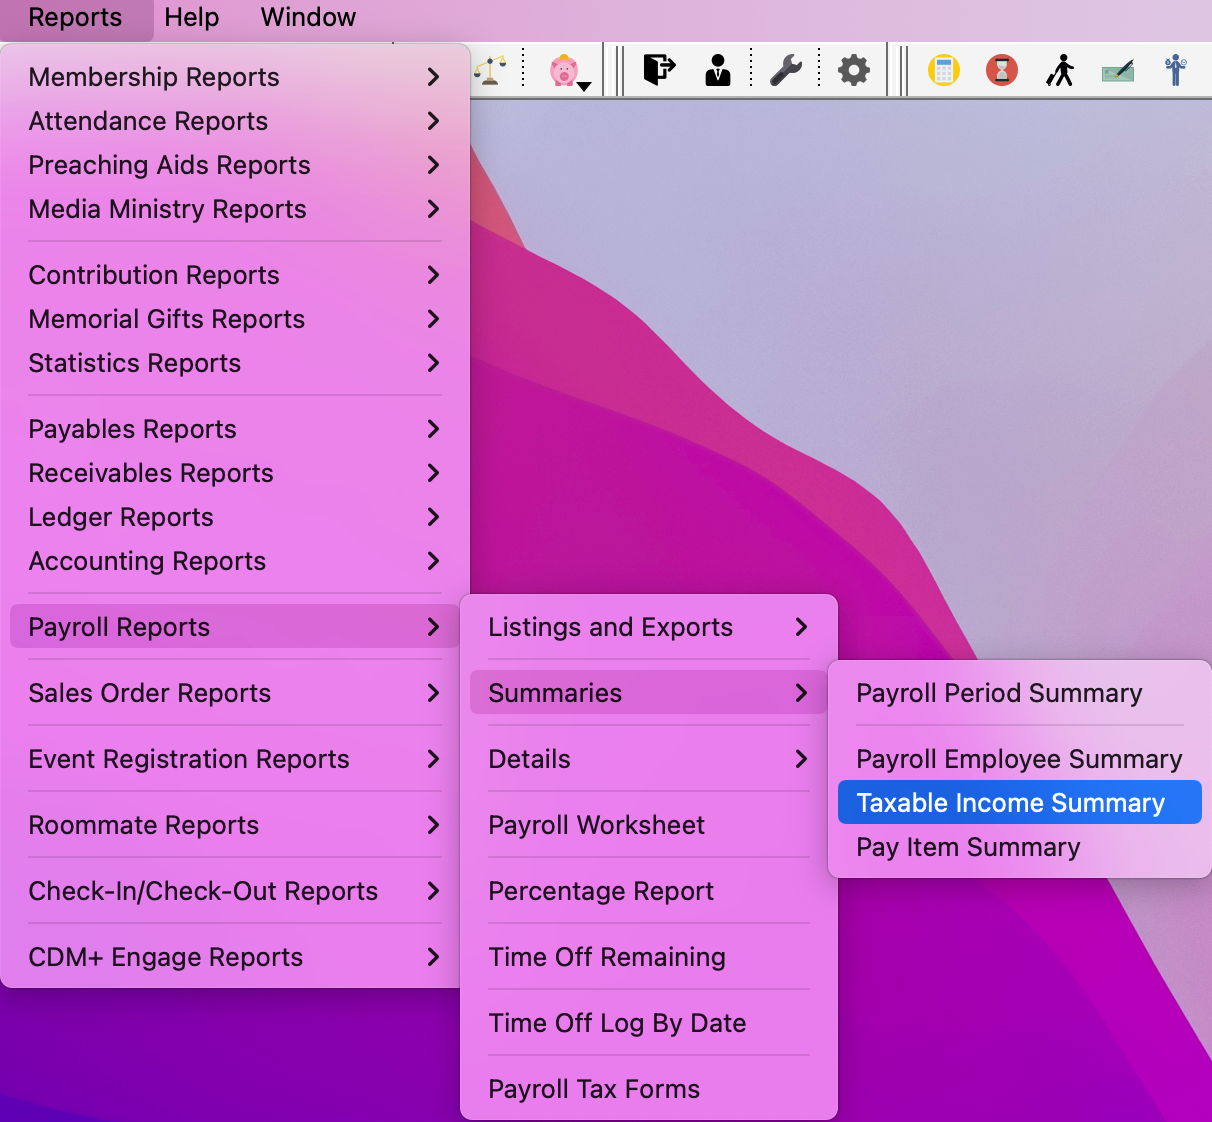Image resolution: width=1212 pixels, height=1122 pixels.
Task: Click the walking traveler with luggage icon
Action: [1060, 70]
